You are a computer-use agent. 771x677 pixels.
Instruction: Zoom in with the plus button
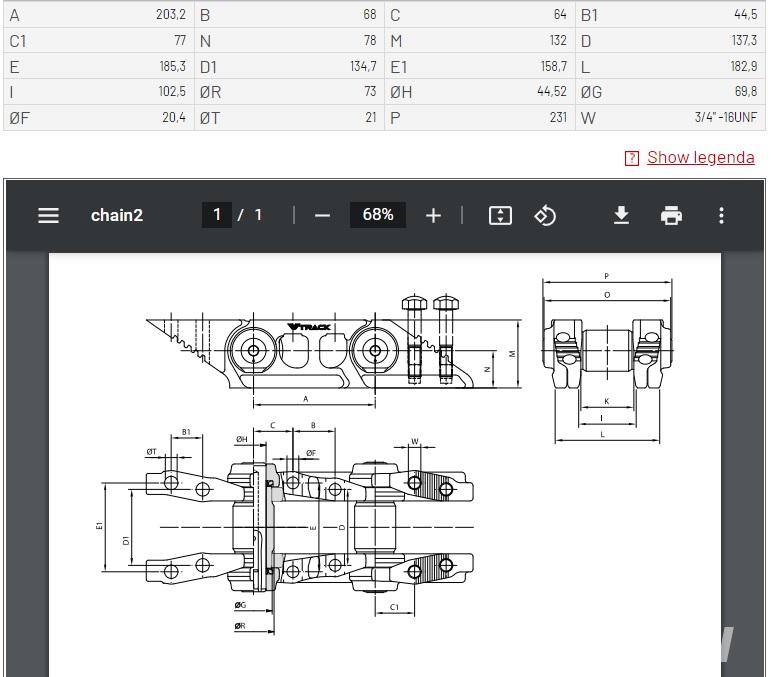coord(433,215)
